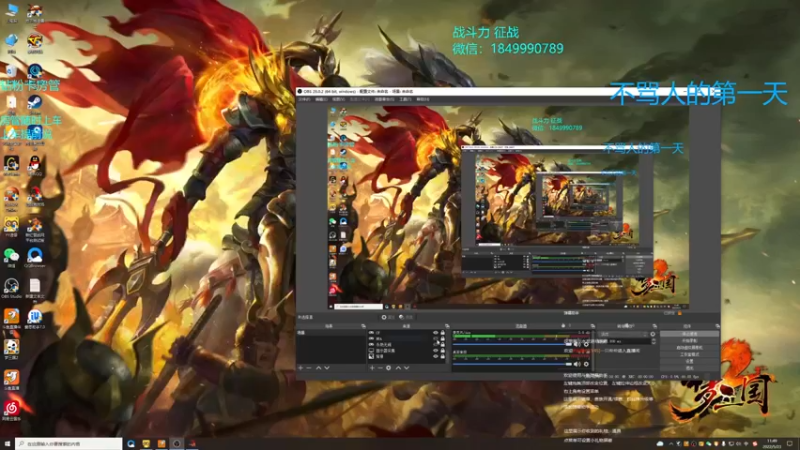Toggle lock on the display capture source
The width and height of the screenshot is (800, 450).
click(x=442, y=351)
